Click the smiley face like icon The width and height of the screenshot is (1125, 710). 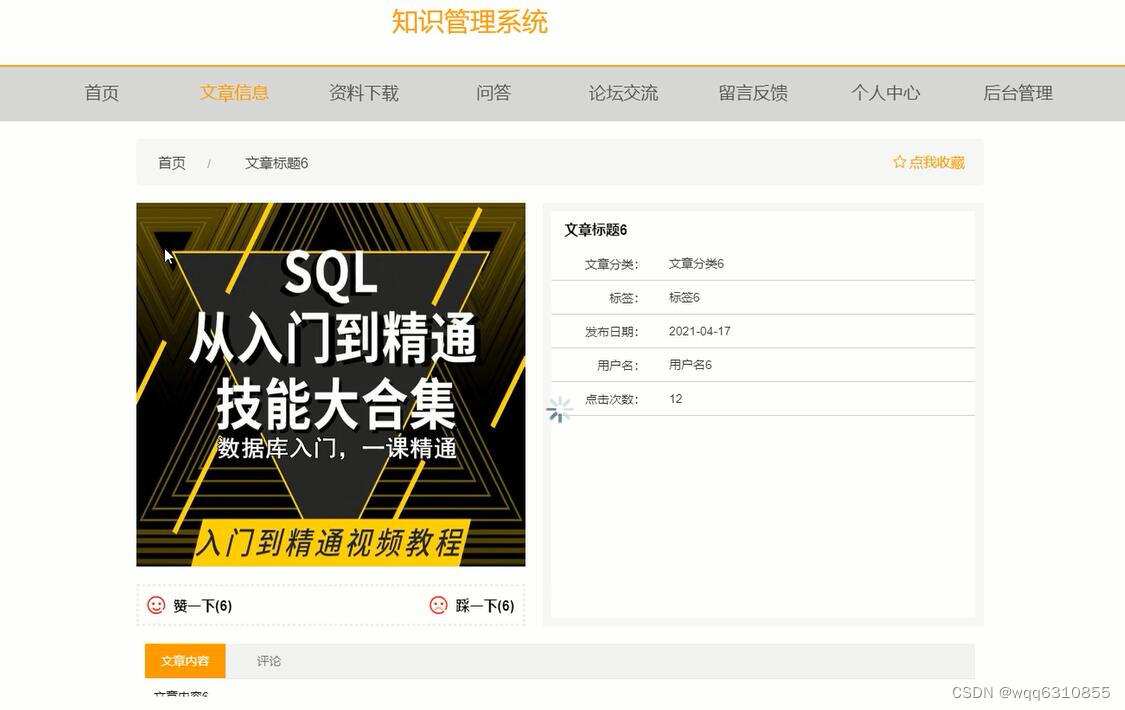pos(156,605)
